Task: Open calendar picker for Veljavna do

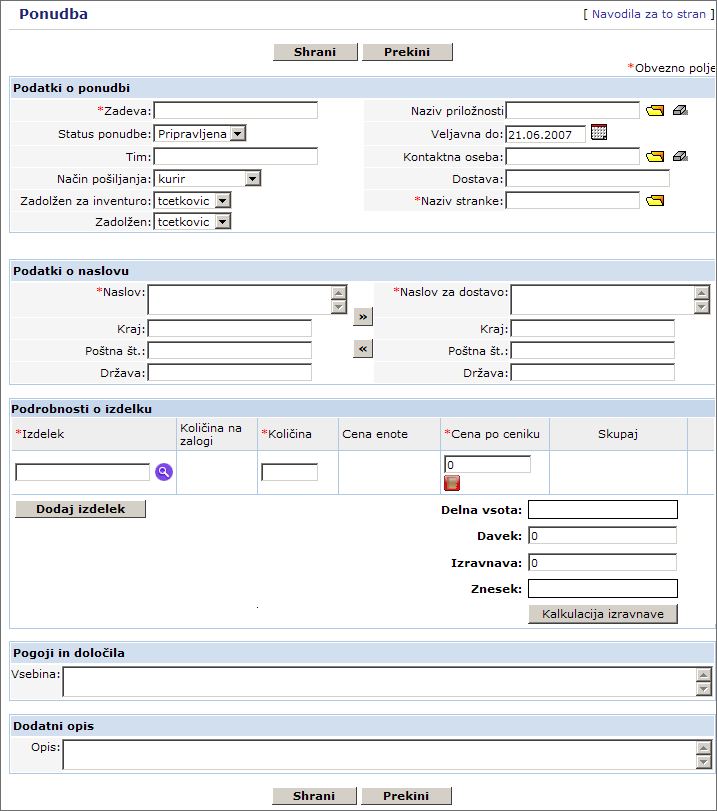Action: (599, 132)
